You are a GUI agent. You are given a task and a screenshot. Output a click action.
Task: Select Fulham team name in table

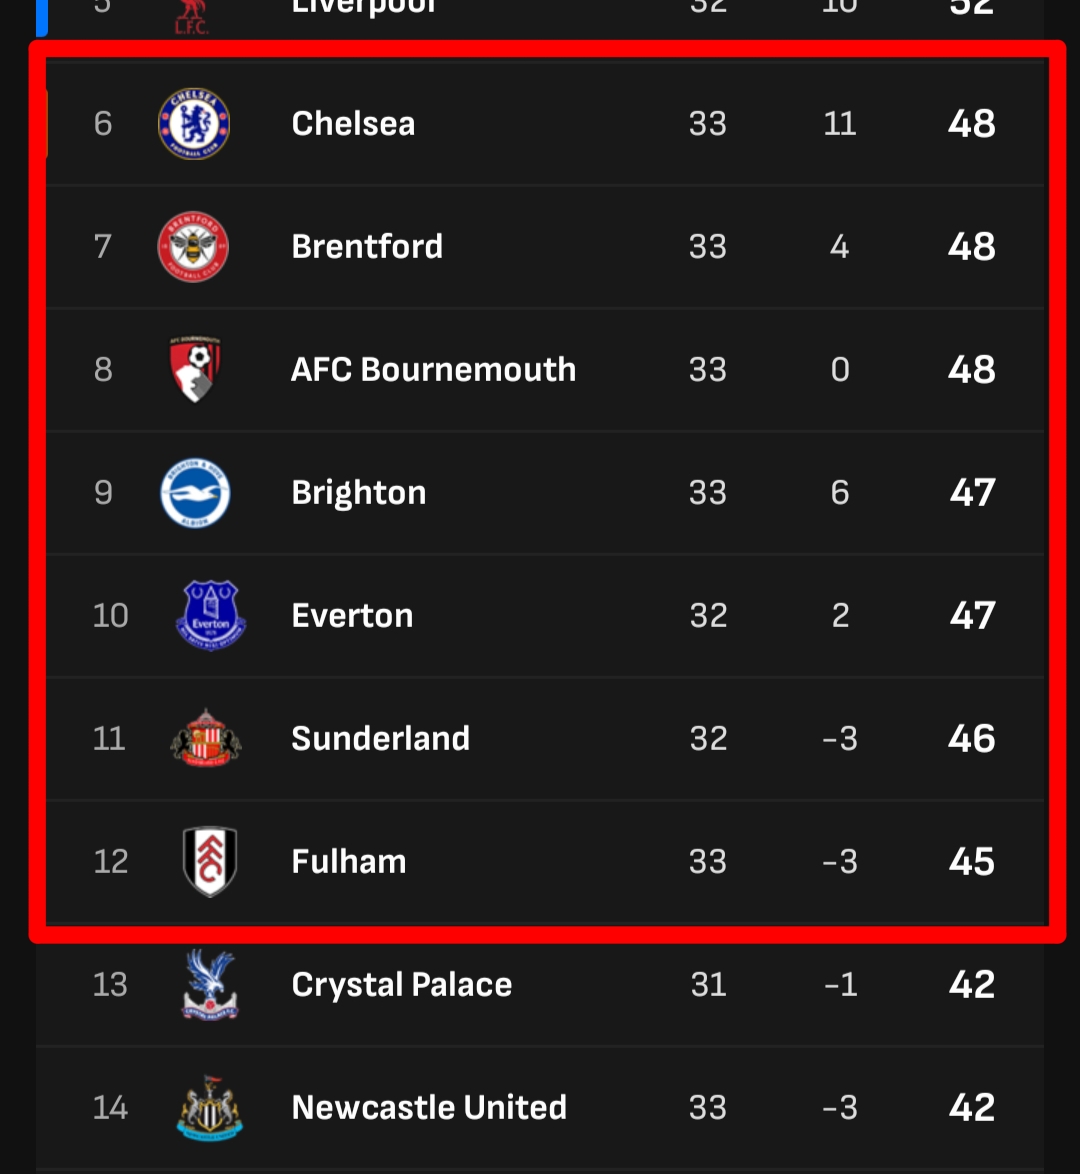tap(349, 862)
